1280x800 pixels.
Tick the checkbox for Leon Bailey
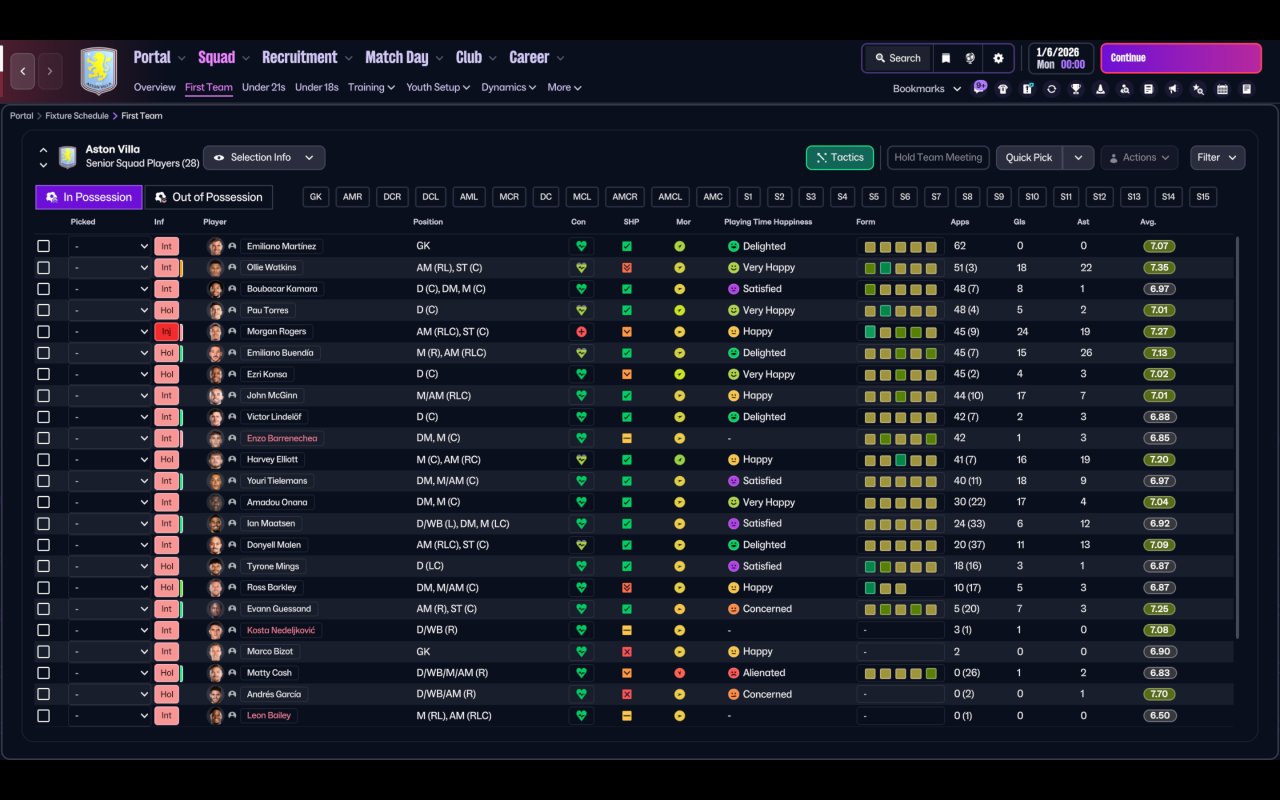pos(43,716)
